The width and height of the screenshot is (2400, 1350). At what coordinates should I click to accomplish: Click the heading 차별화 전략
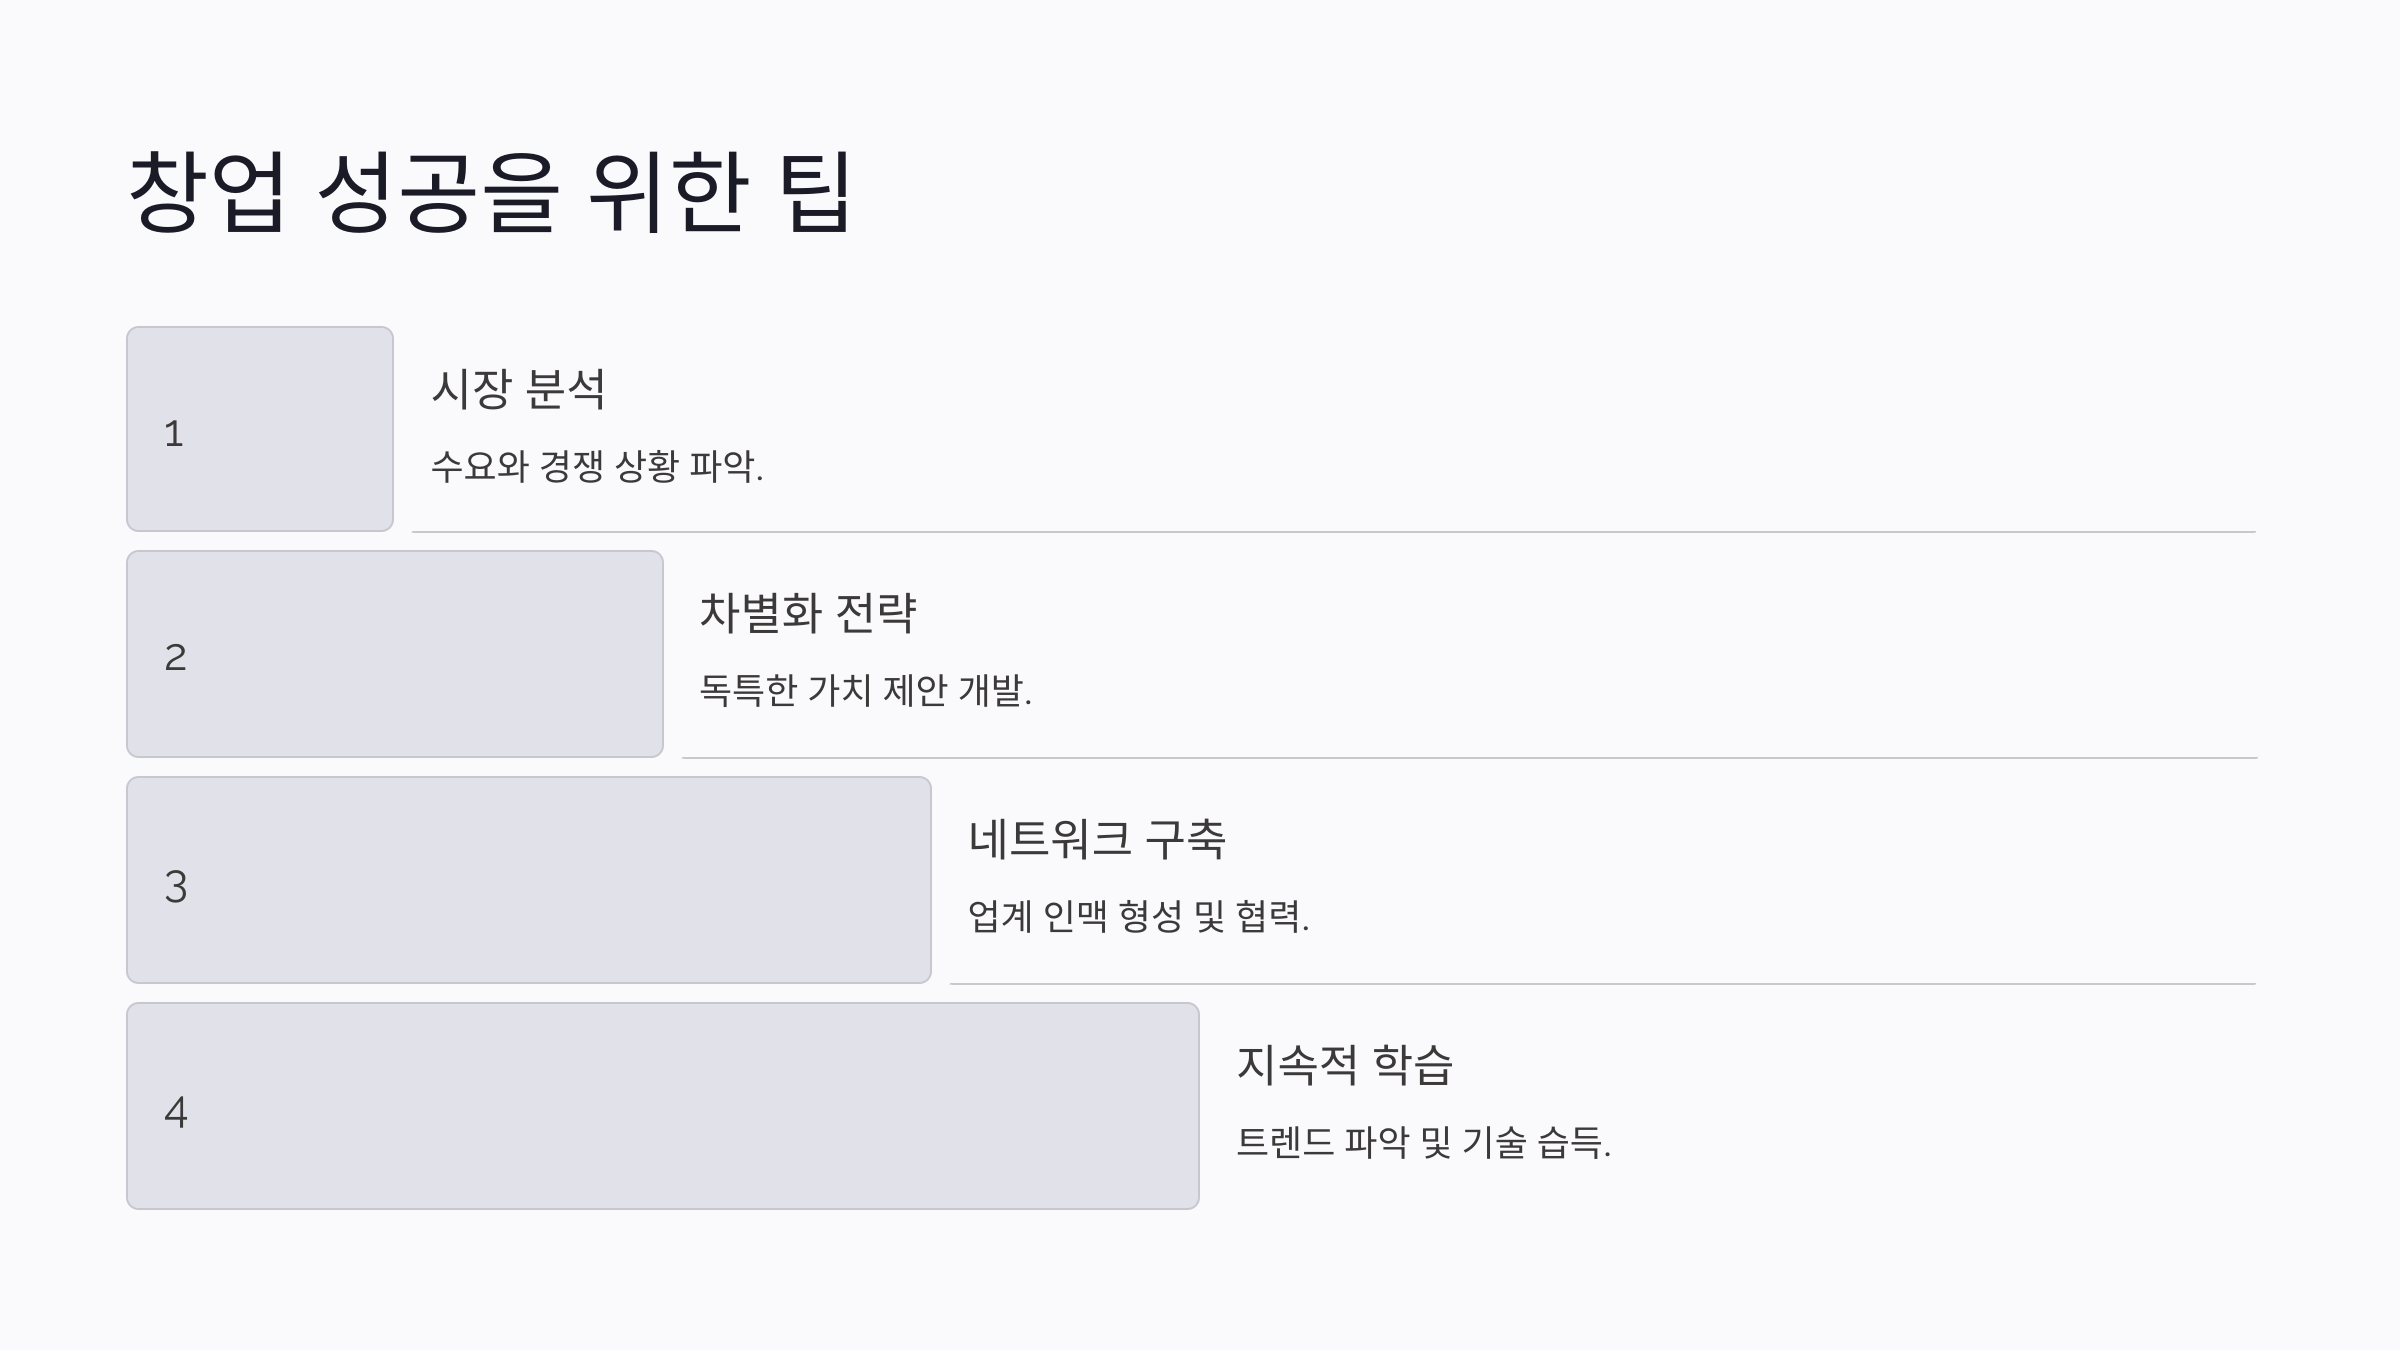tap(807, 613)
